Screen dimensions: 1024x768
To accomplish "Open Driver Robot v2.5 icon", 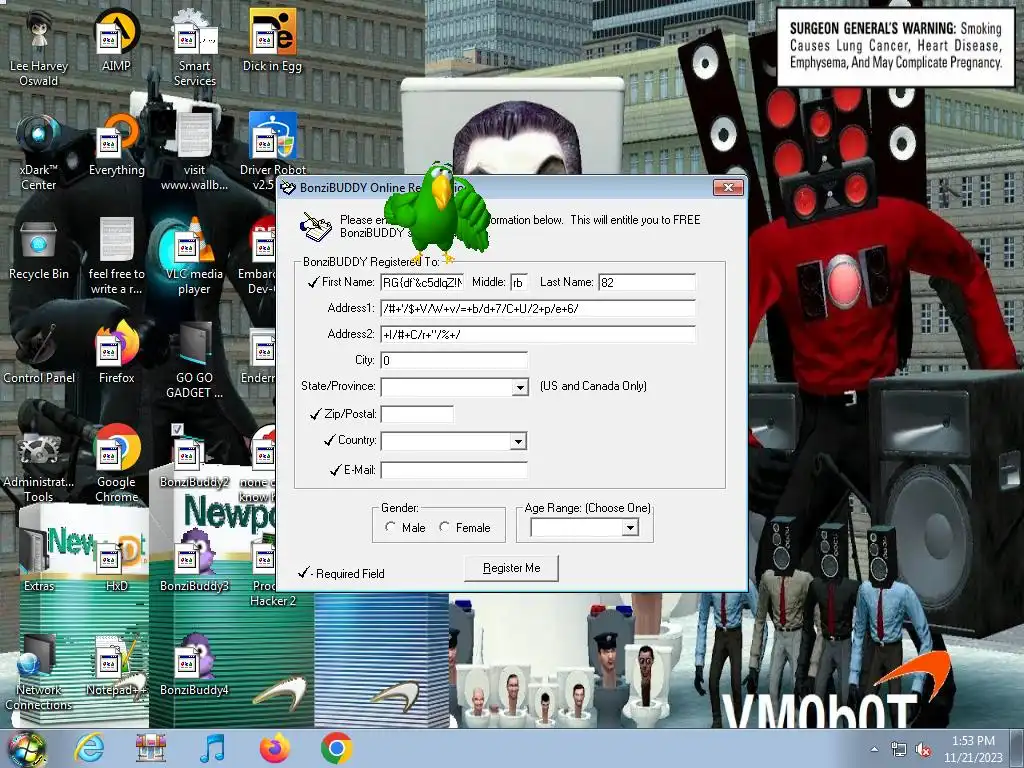I will 272,152.
